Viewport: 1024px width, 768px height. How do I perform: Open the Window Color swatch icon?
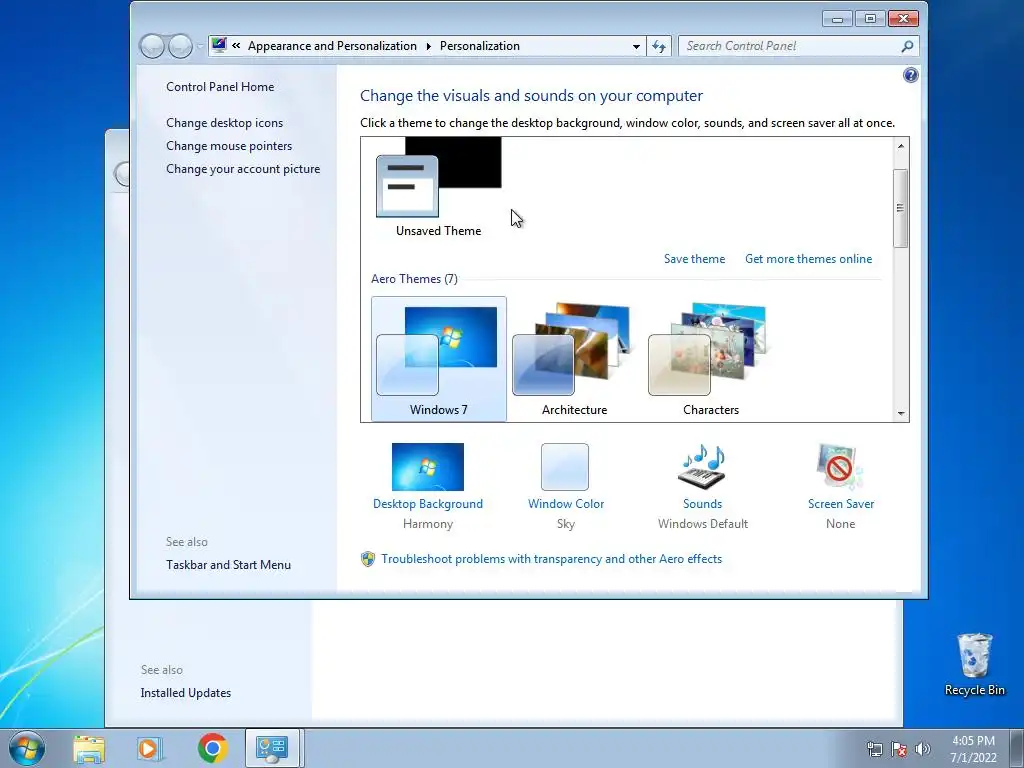coord(565,467)
